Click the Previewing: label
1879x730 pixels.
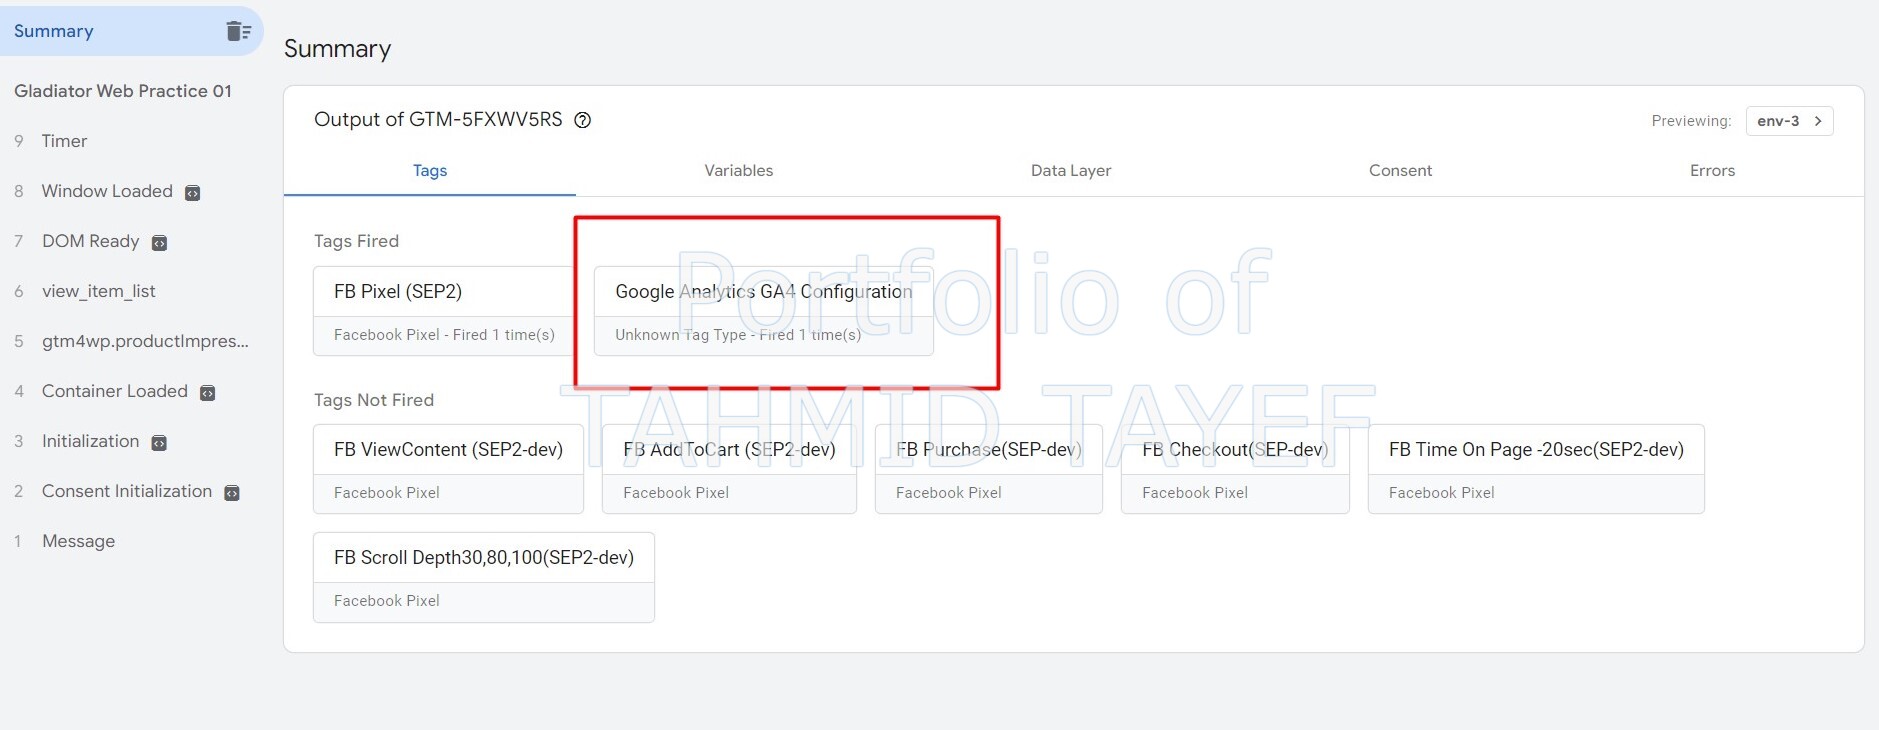(x=1691, y=121)
